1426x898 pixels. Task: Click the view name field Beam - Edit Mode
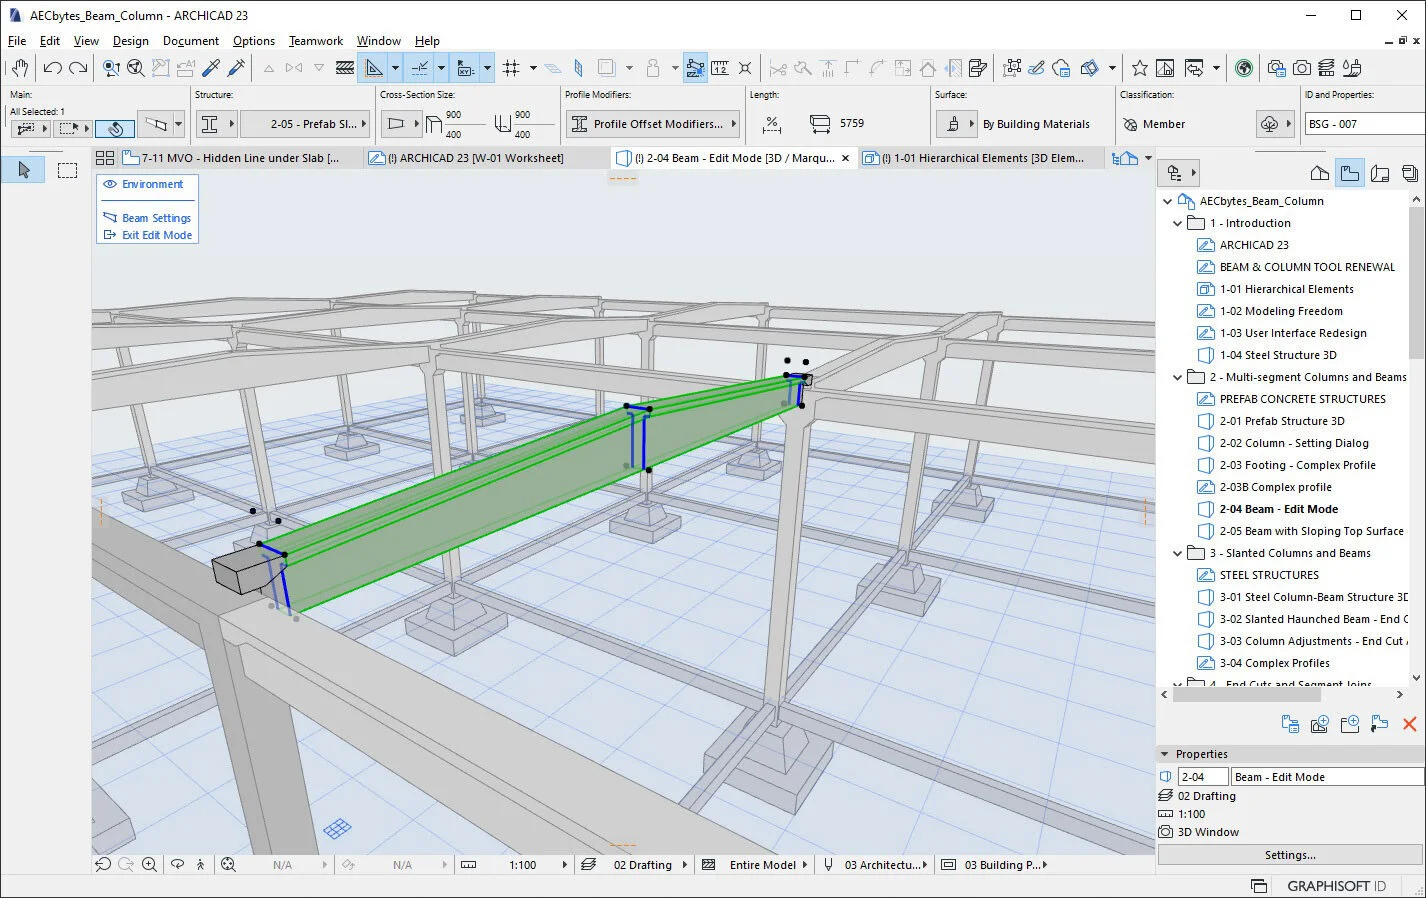tap(1327, 777)
